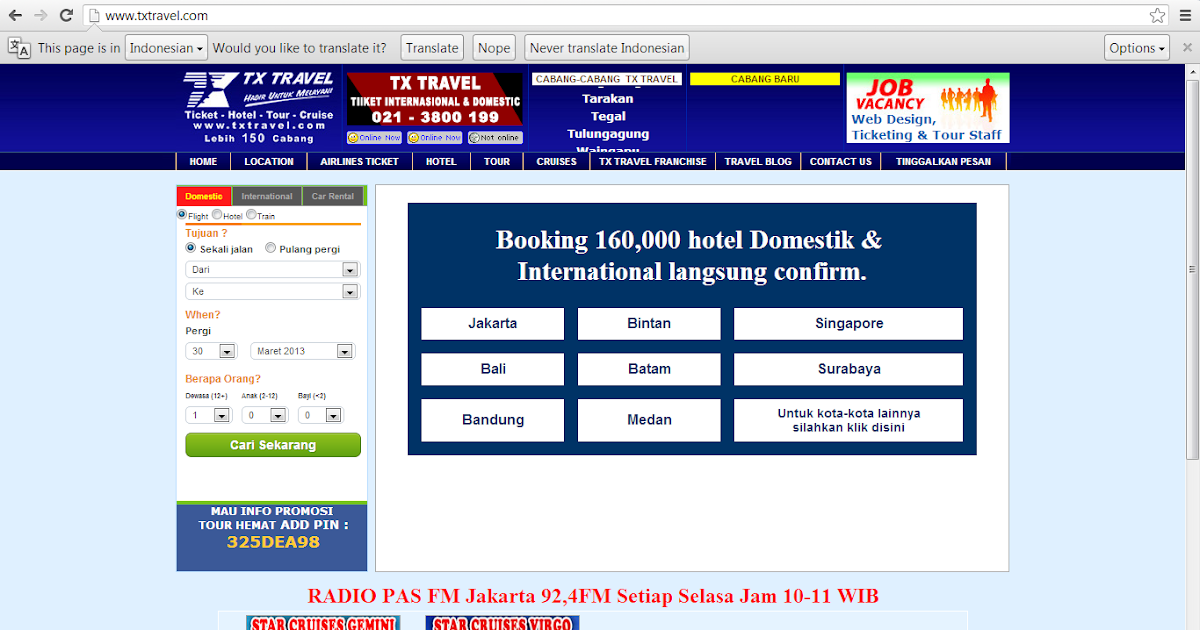Select the Surabaya hotel button
This screenshot has height=630, width=1200.
pos(849,369)
